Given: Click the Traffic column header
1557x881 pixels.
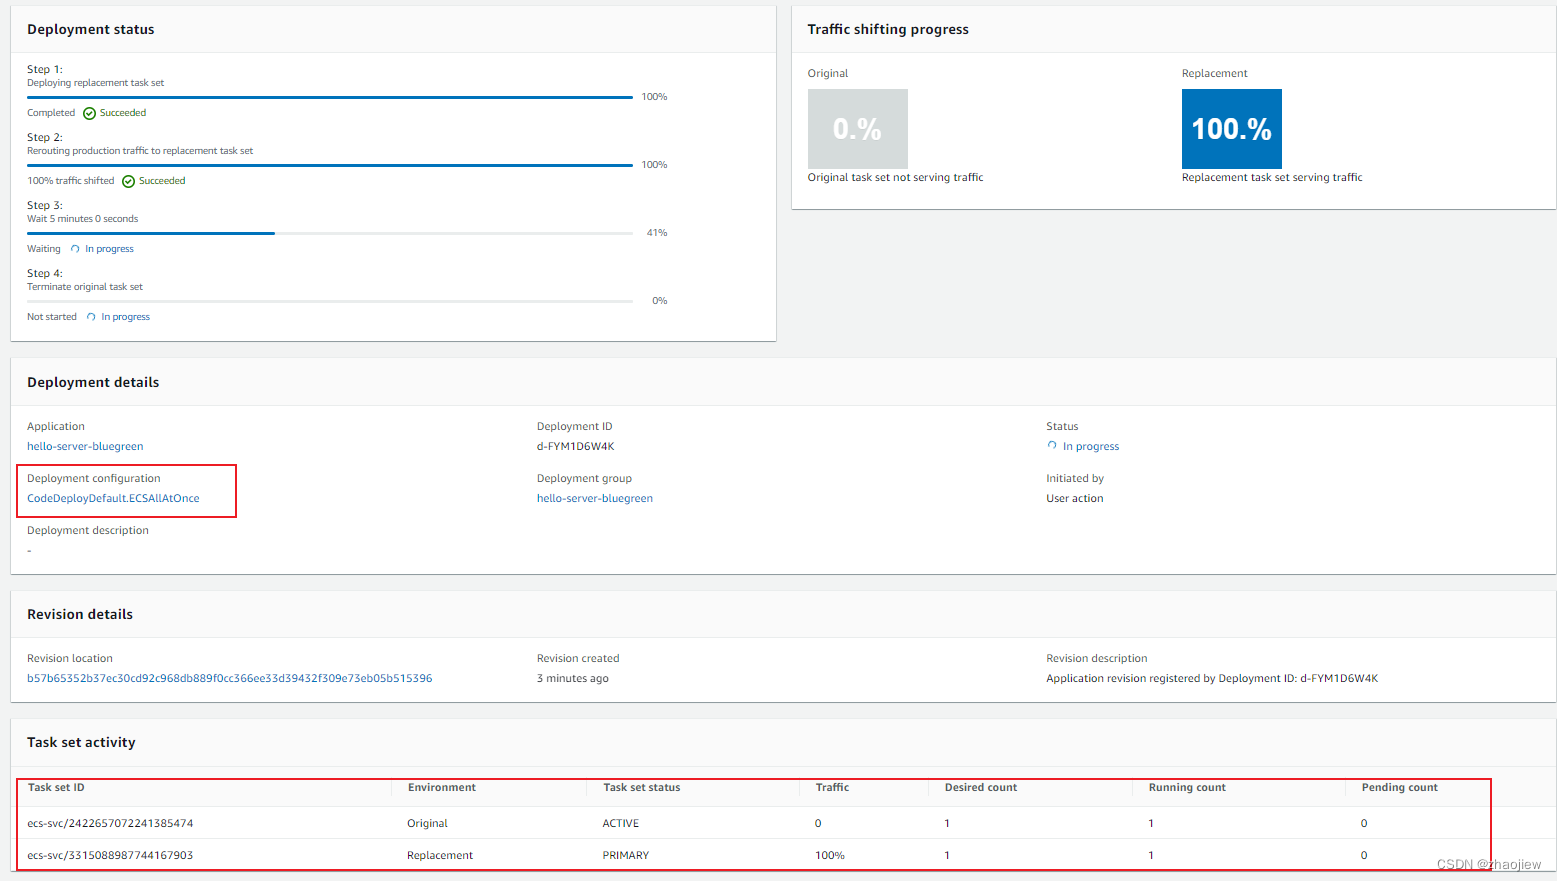Looking at the screenshot, I should click(x=832, y=788).
